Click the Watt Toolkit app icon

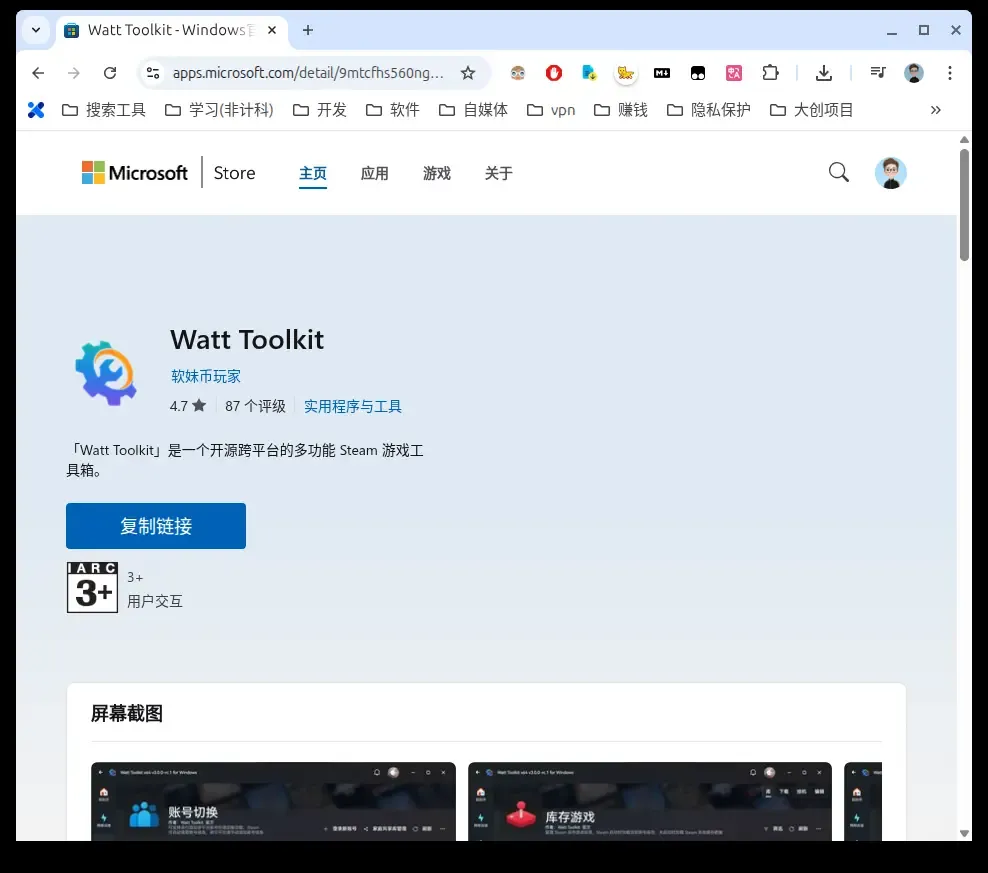click(105, 370)
